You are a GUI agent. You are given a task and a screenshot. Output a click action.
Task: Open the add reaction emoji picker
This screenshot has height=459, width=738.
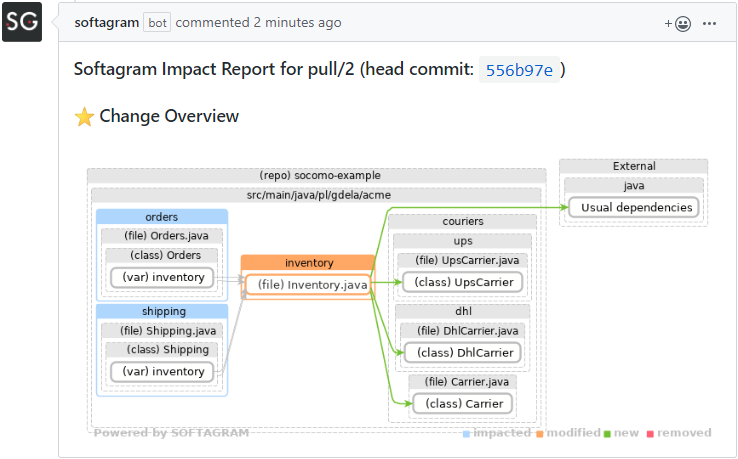[678, 24]
